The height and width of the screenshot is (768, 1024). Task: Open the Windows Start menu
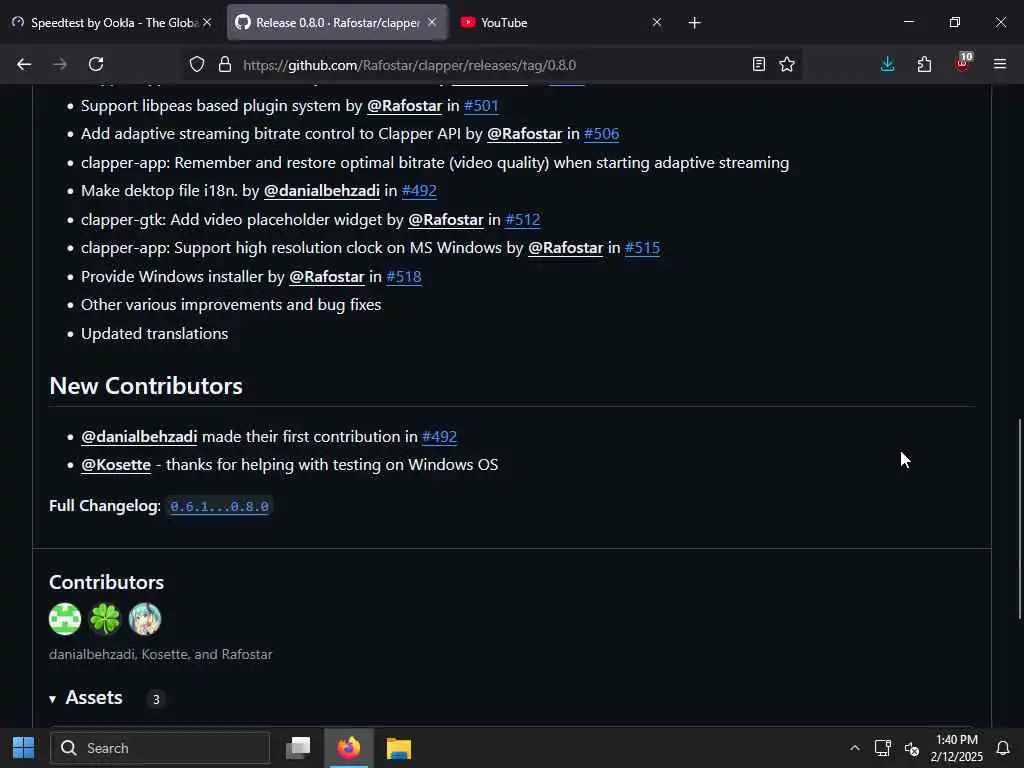(24, 748)
